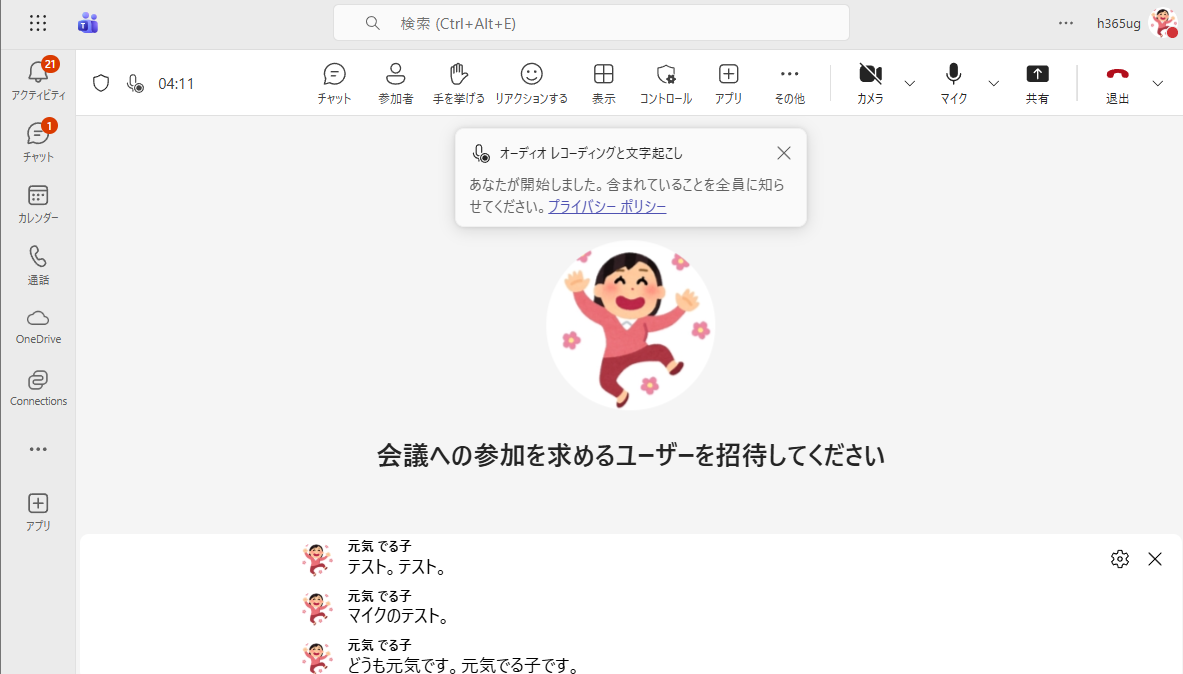The height and width of the screenshot is (674, 1183).
Task: Turn on the camera
Action: pyautogui.click(x=870, y=83)
